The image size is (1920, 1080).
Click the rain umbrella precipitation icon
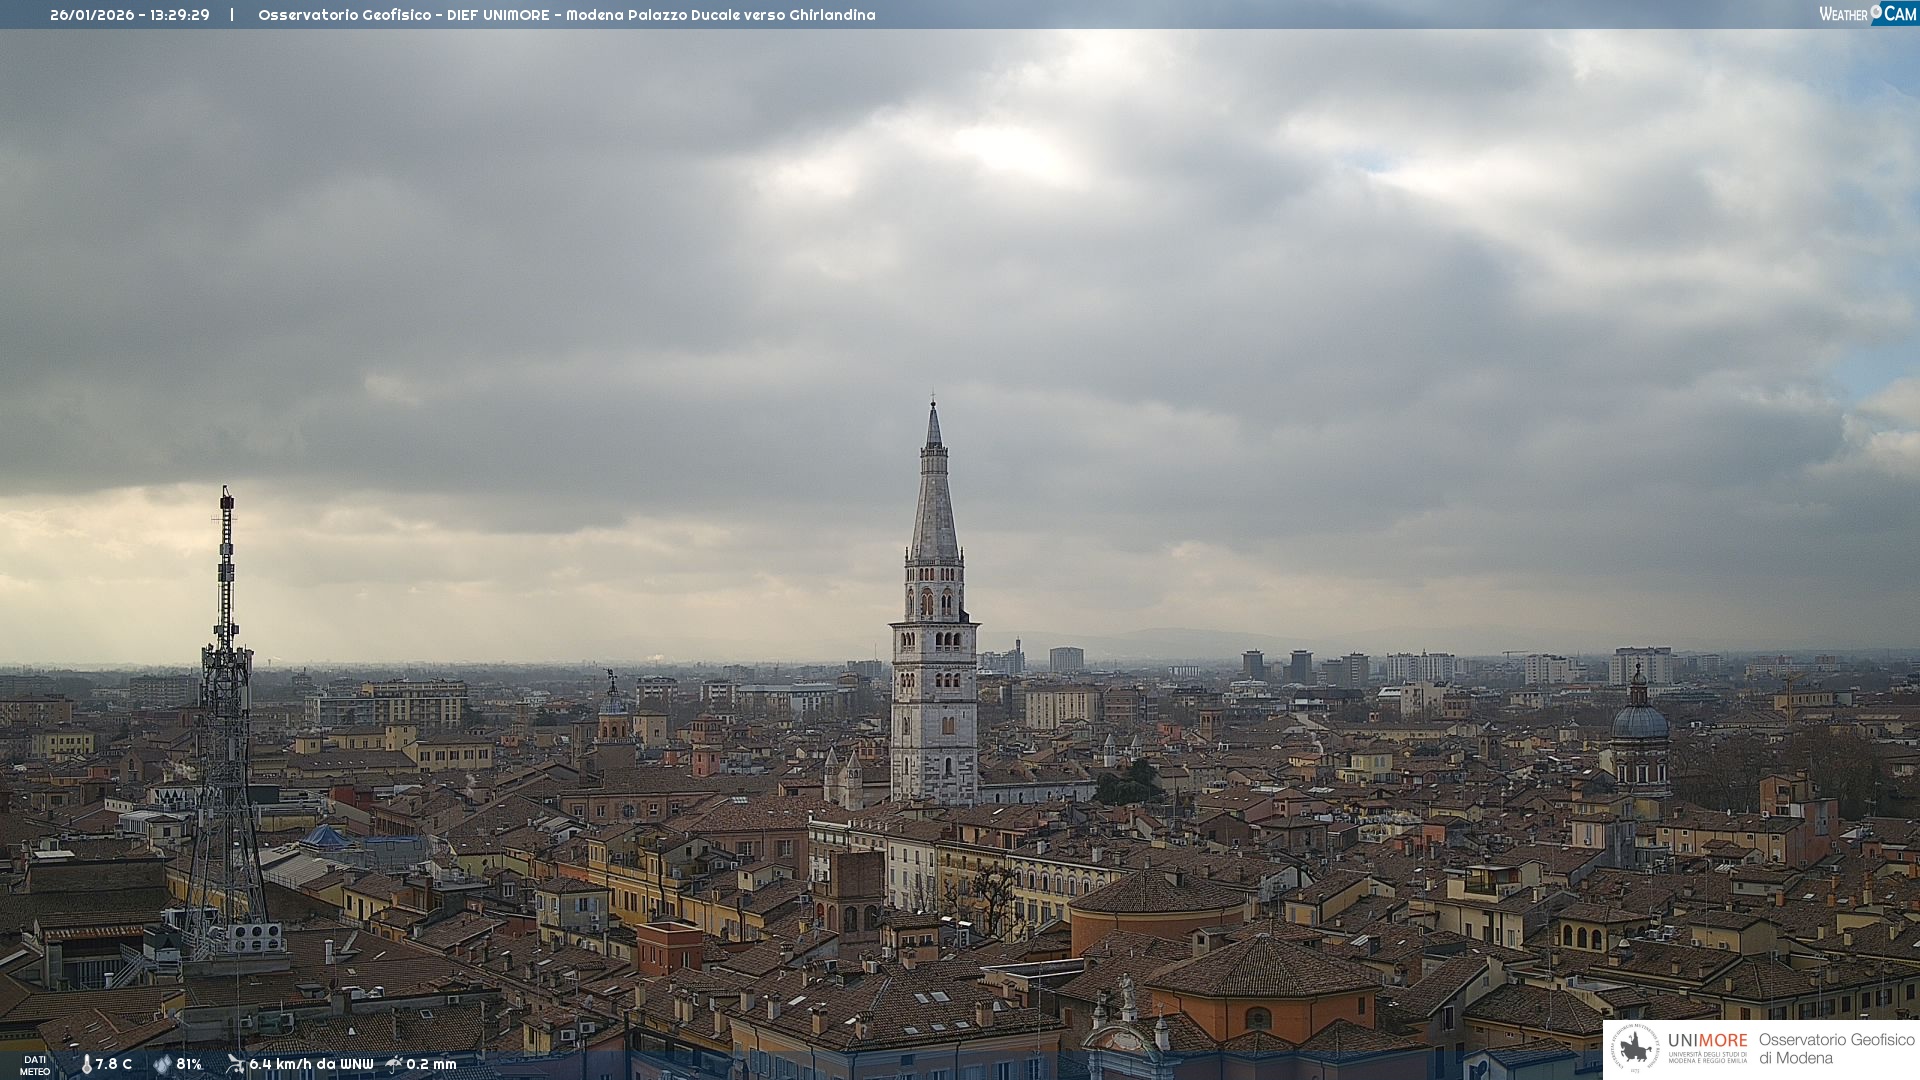click(x=394, y=1064)
